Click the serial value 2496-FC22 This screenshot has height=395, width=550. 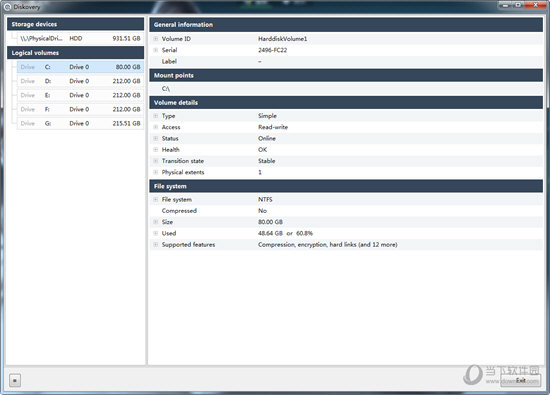[273, 50]
